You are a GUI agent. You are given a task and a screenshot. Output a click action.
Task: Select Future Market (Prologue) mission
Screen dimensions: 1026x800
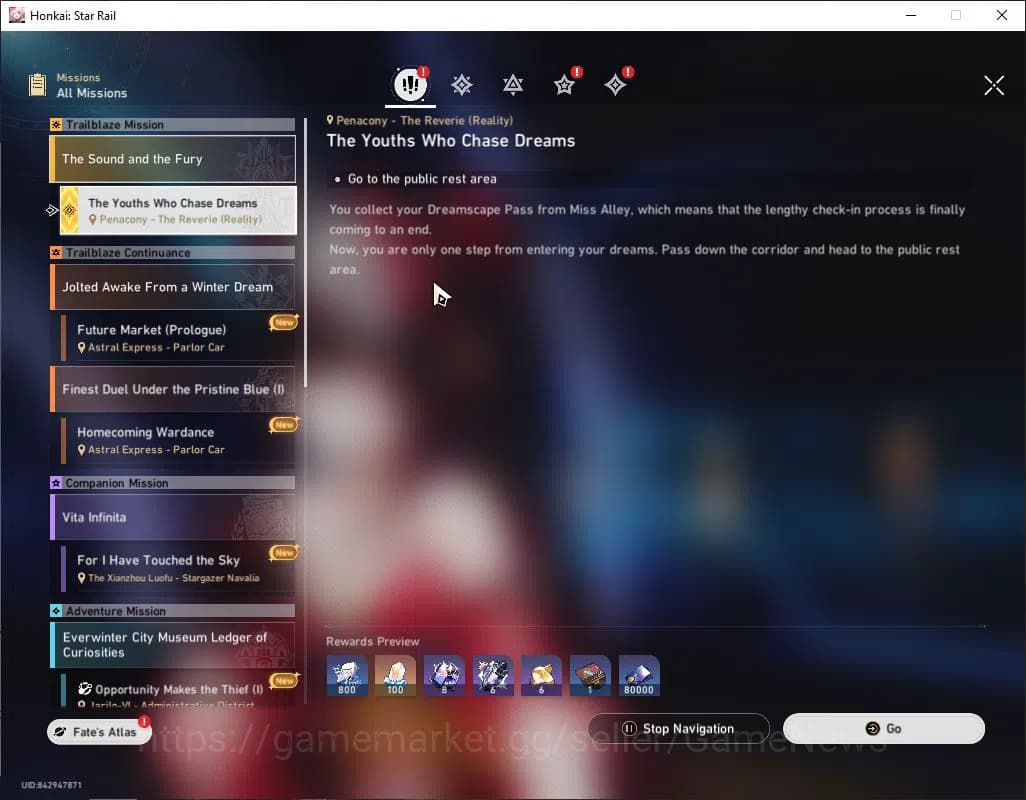[x=178, y=338]
